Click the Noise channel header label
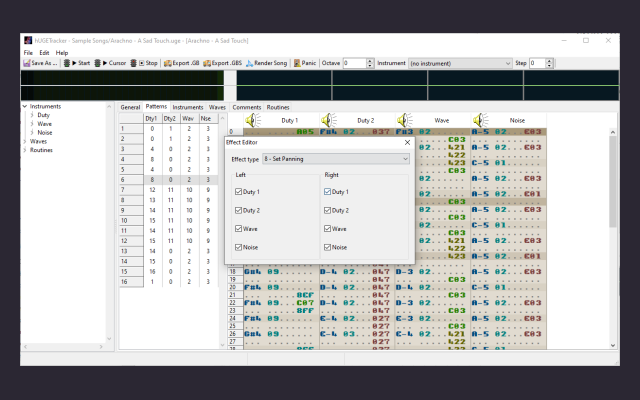Image resolution: width=640 pixels, height=400 pixels. tap(517, 120)
